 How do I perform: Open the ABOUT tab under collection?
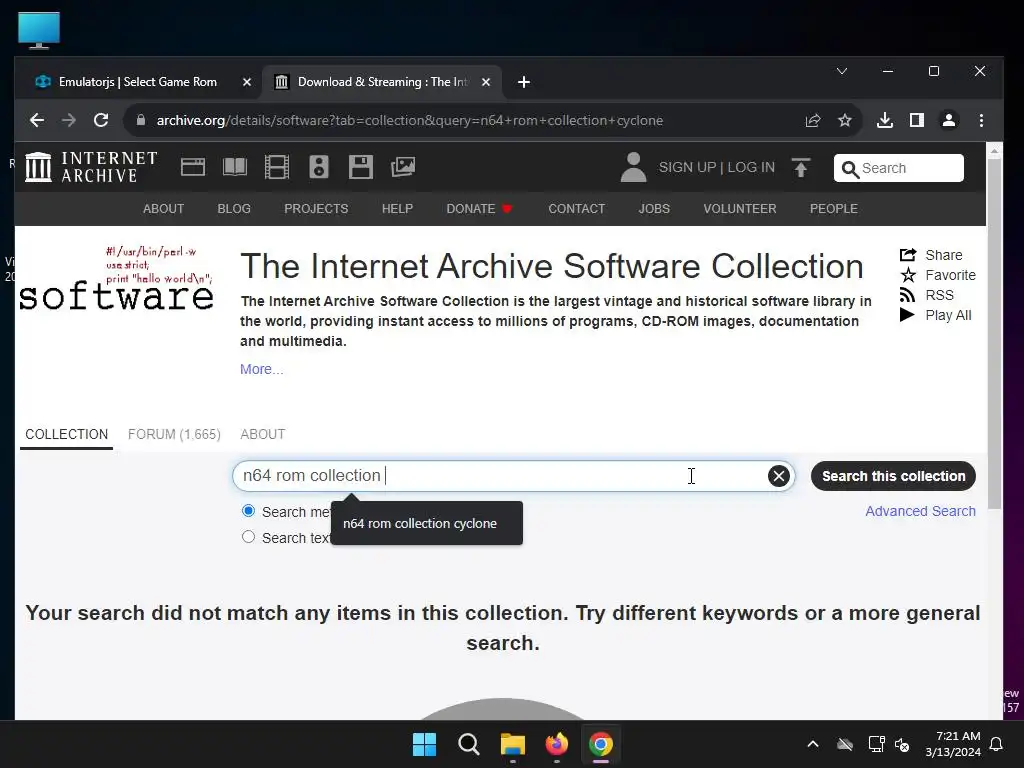[x=263, y=434]
